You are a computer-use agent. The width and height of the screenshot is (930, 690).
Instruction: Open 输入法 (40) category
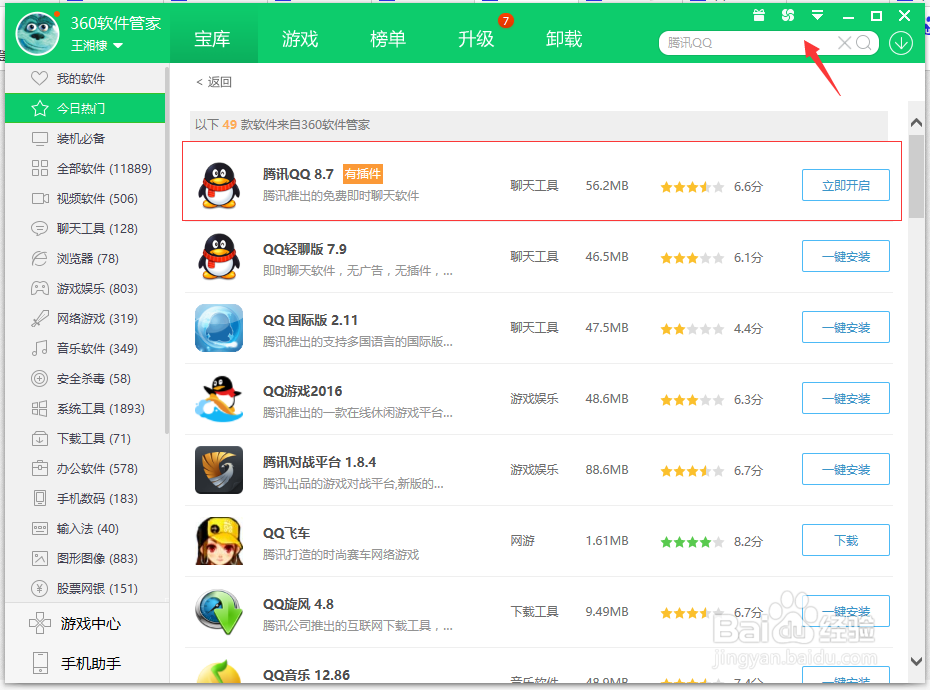point(85,529)
